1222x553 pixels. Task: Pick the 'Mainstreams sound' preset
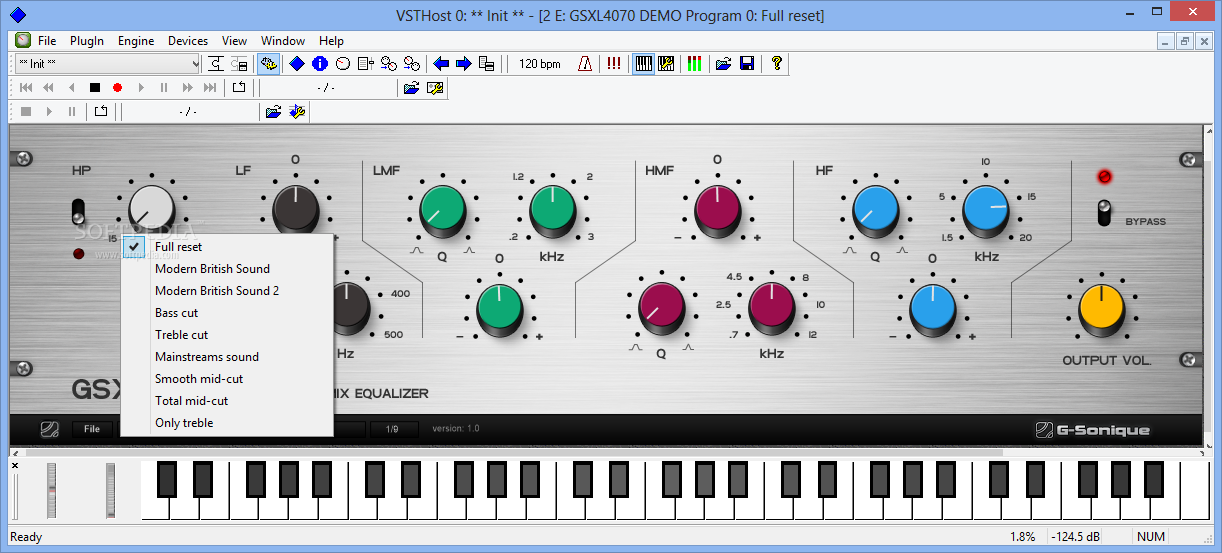pyautogui.click(x=227, y=356)
